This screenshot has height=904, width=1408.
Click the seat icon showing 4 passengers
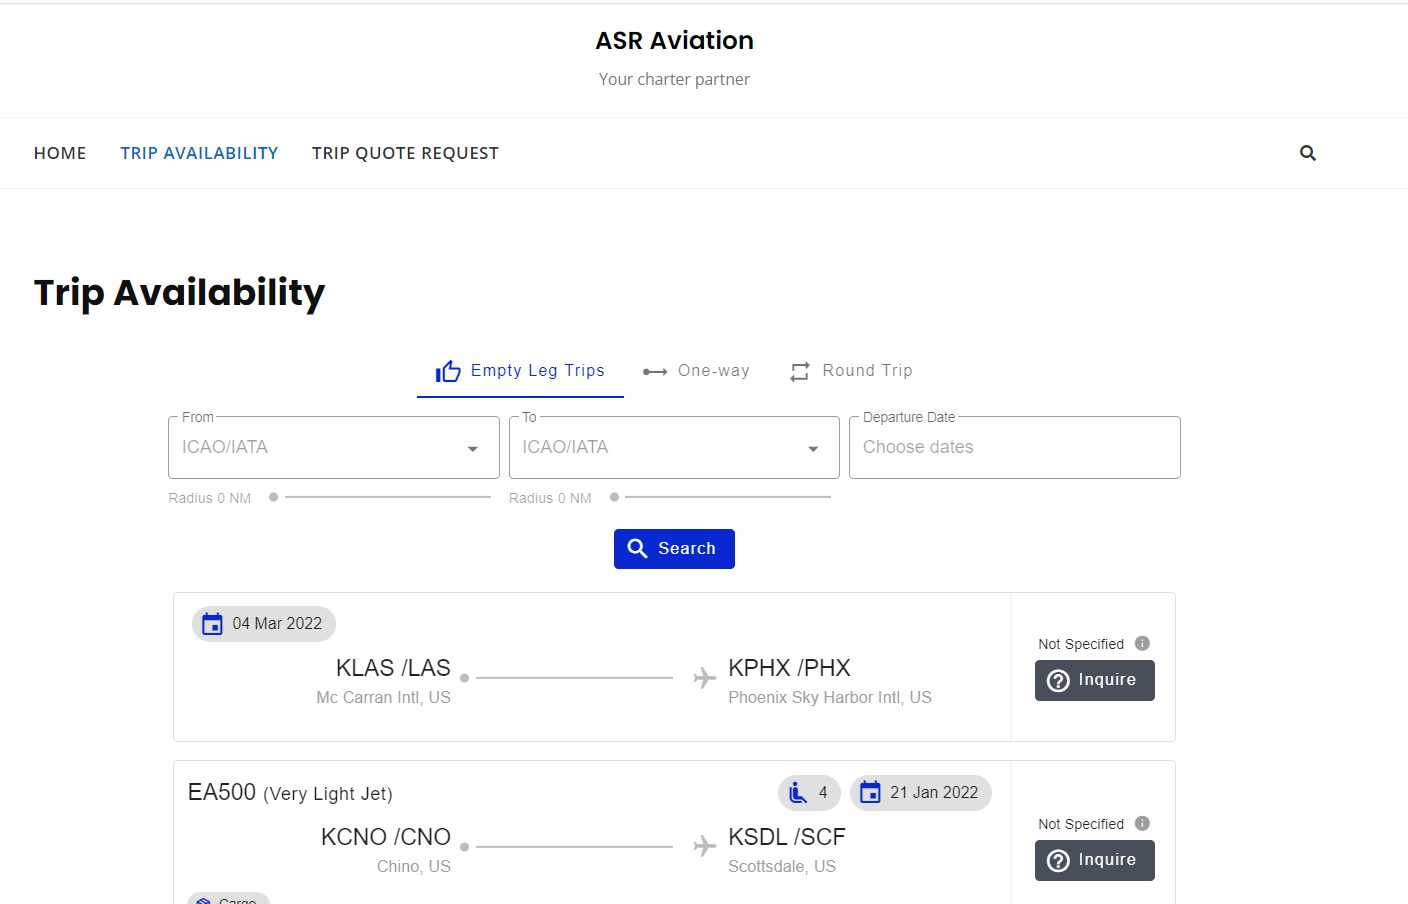pos(798,793)
